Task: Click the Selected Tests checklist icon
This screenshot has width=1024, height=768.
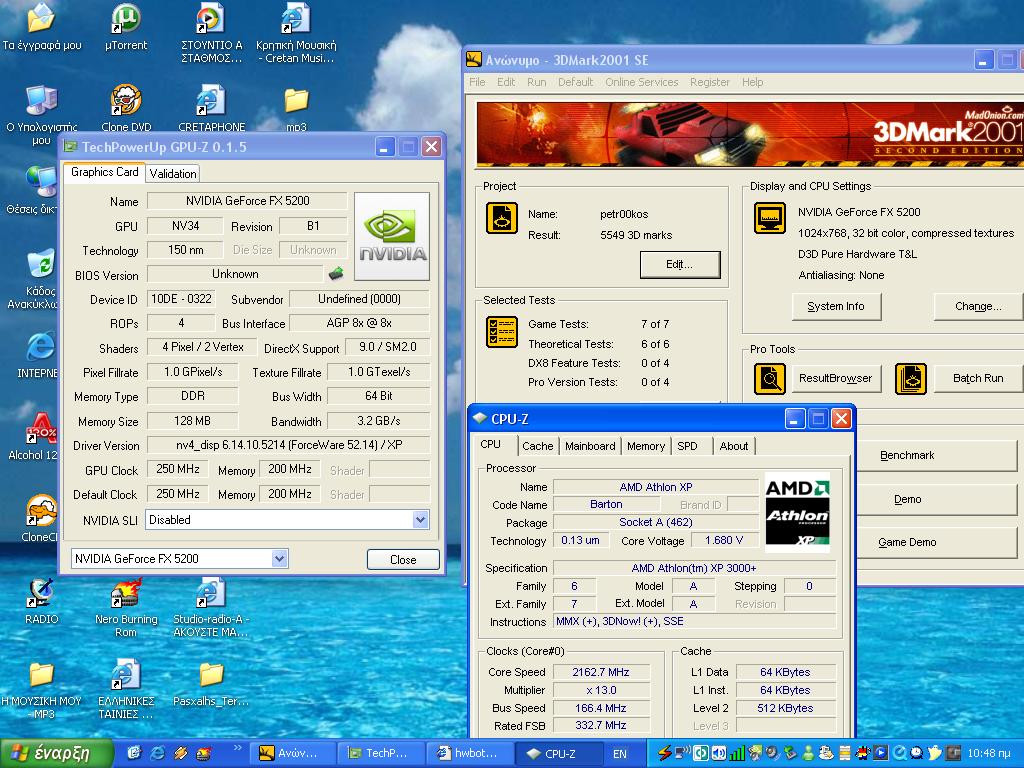Action: coord(502,332)
